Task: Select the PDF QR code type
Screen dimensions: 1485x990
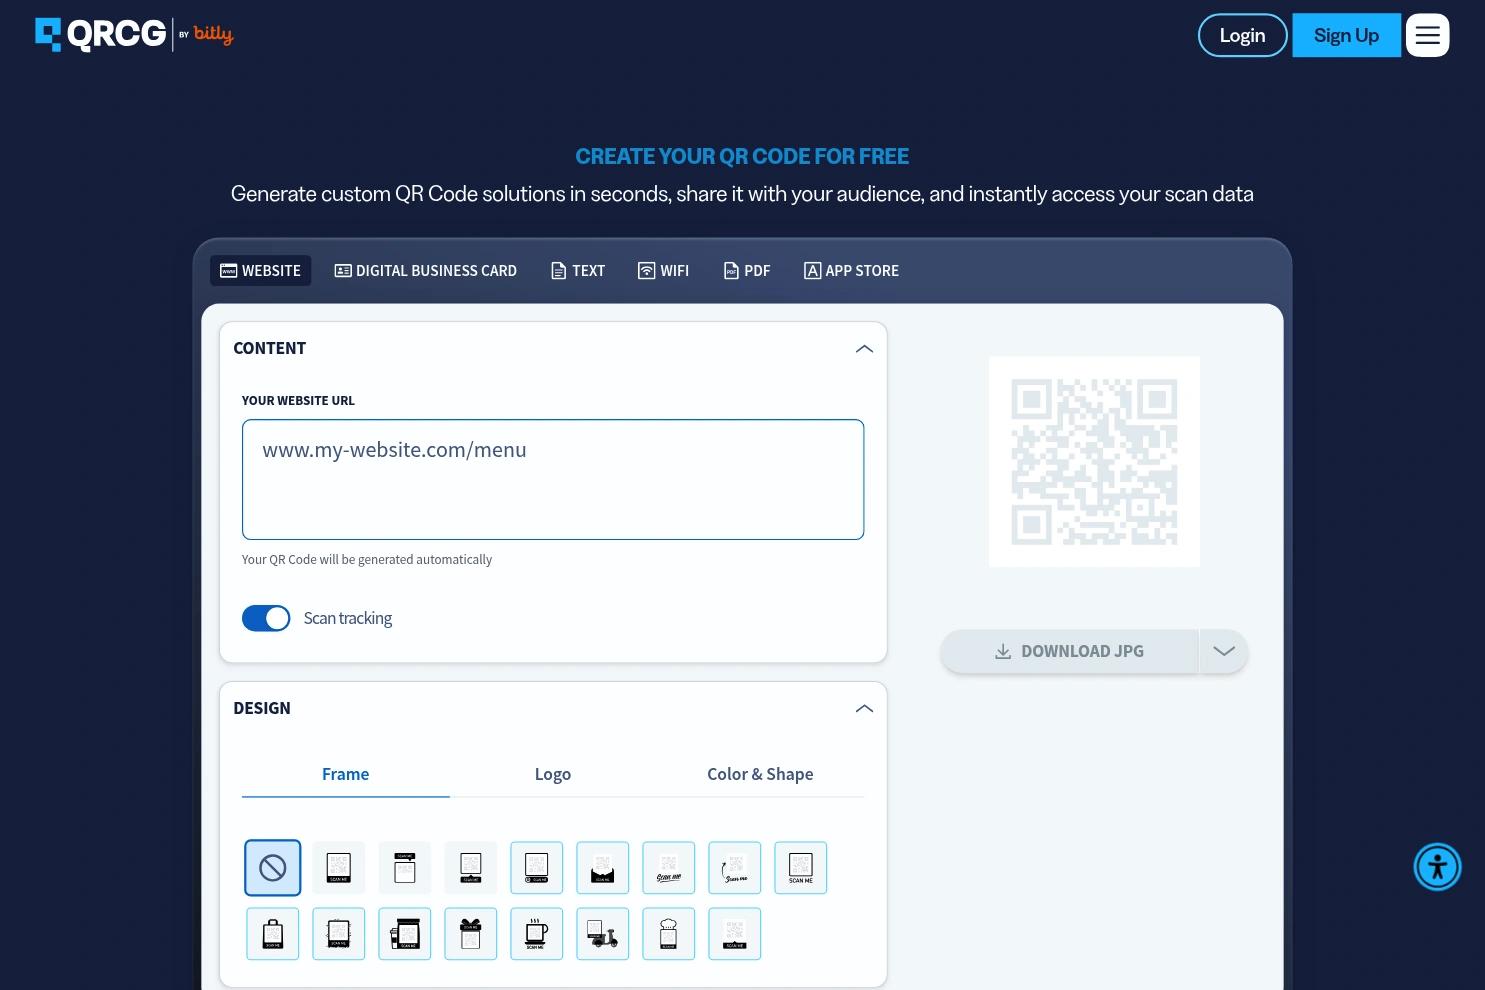Action: click(x=747, y=271)
